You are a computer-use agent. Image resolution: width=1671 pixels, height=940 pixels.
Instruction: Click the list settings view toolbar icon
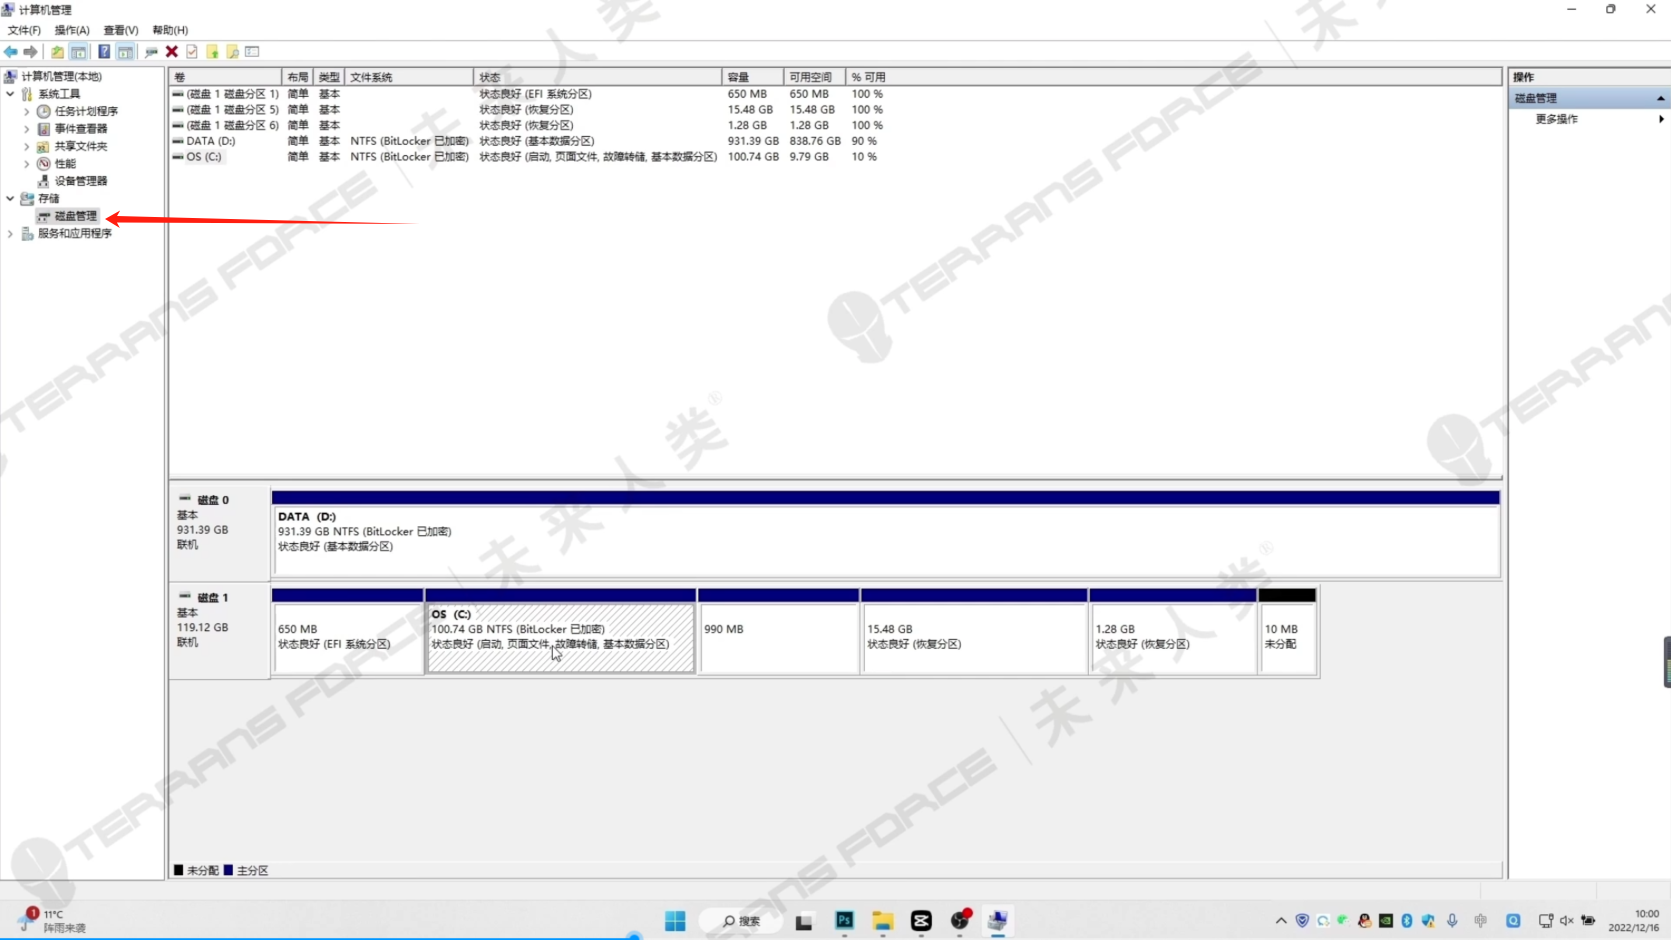point(252,52)
